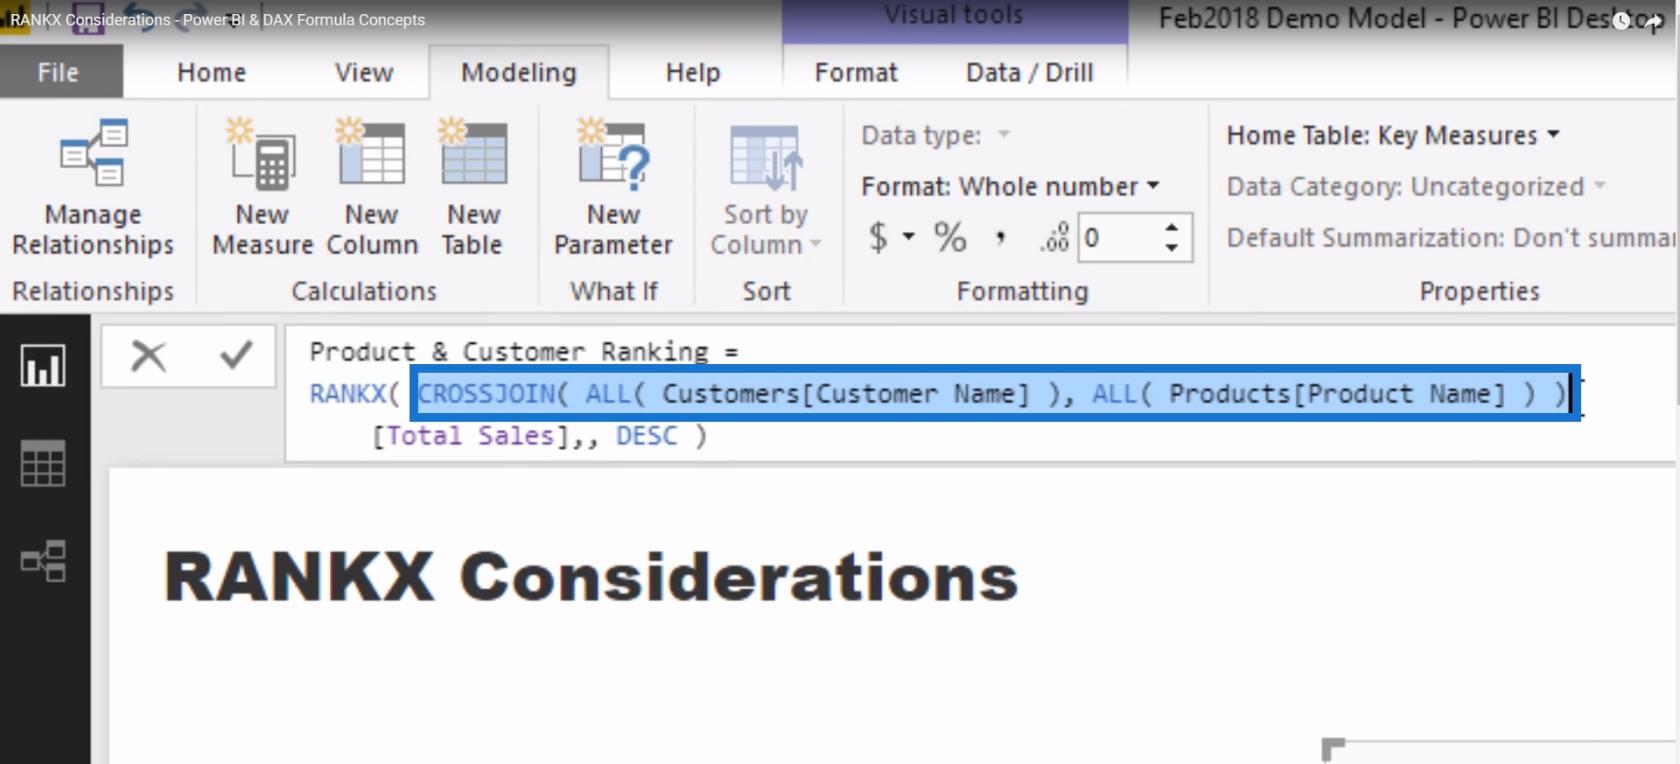Apply percentage format
Image resolution: width=1680 pixels, height=764 pixels.
point(950,237)
